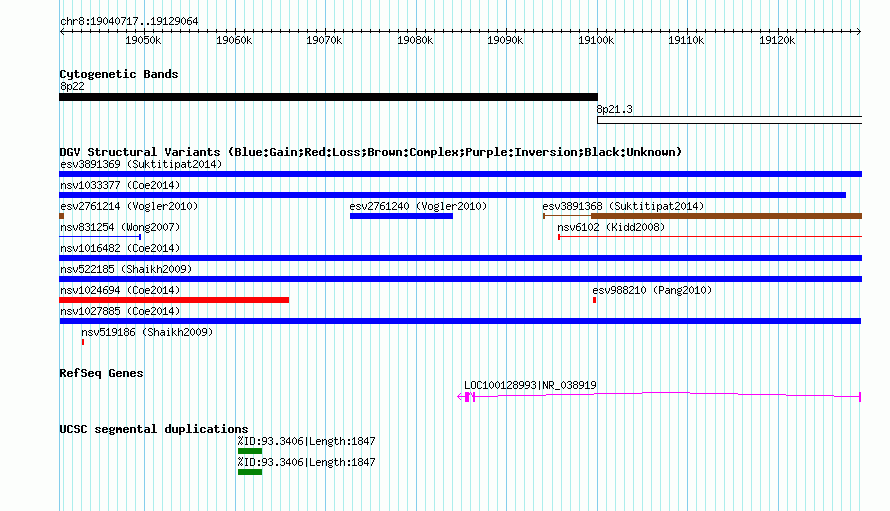Select the magenta LOC100128993 intron line
Viewport: 890px width, 511px height.
pyautogui.click(x=667, y=394)
